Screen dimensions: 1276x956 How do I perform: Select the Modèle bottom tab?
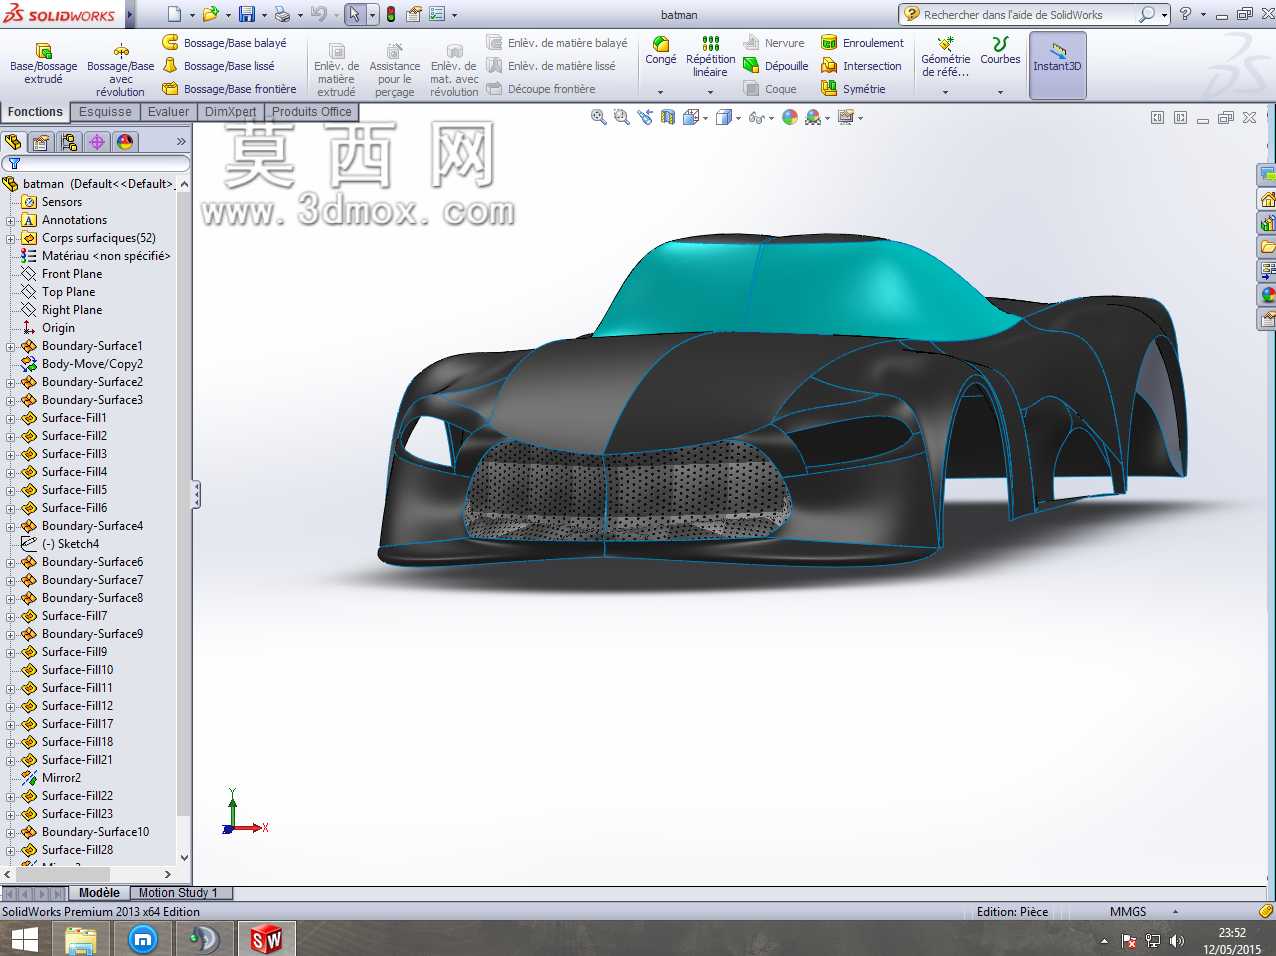pos(99,893)
